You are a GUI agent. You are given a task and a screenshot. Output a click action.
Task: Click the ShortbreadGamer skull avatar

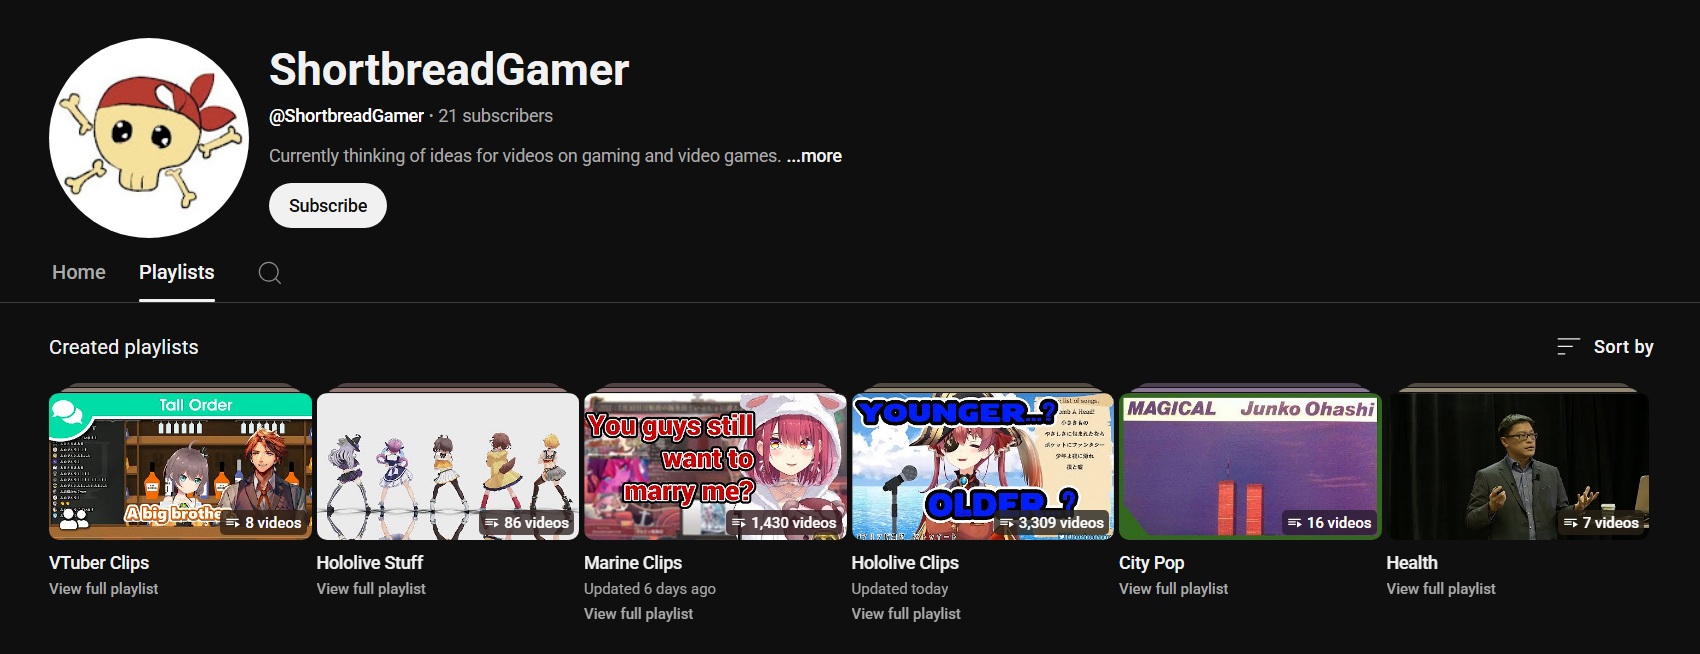149,138
